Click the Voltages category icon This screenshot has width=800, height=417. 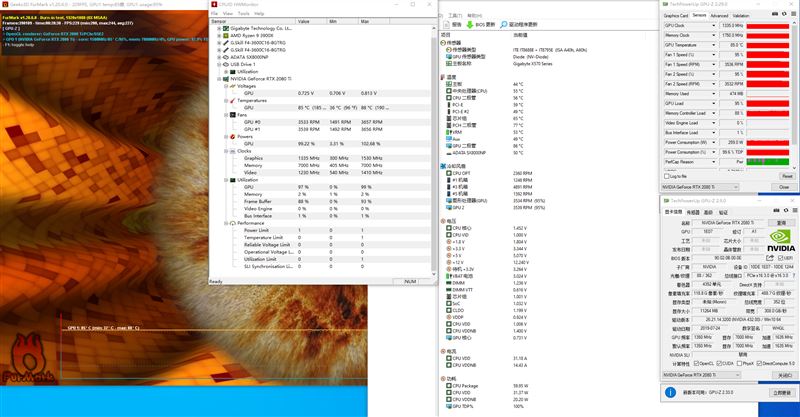pos(233,86)
